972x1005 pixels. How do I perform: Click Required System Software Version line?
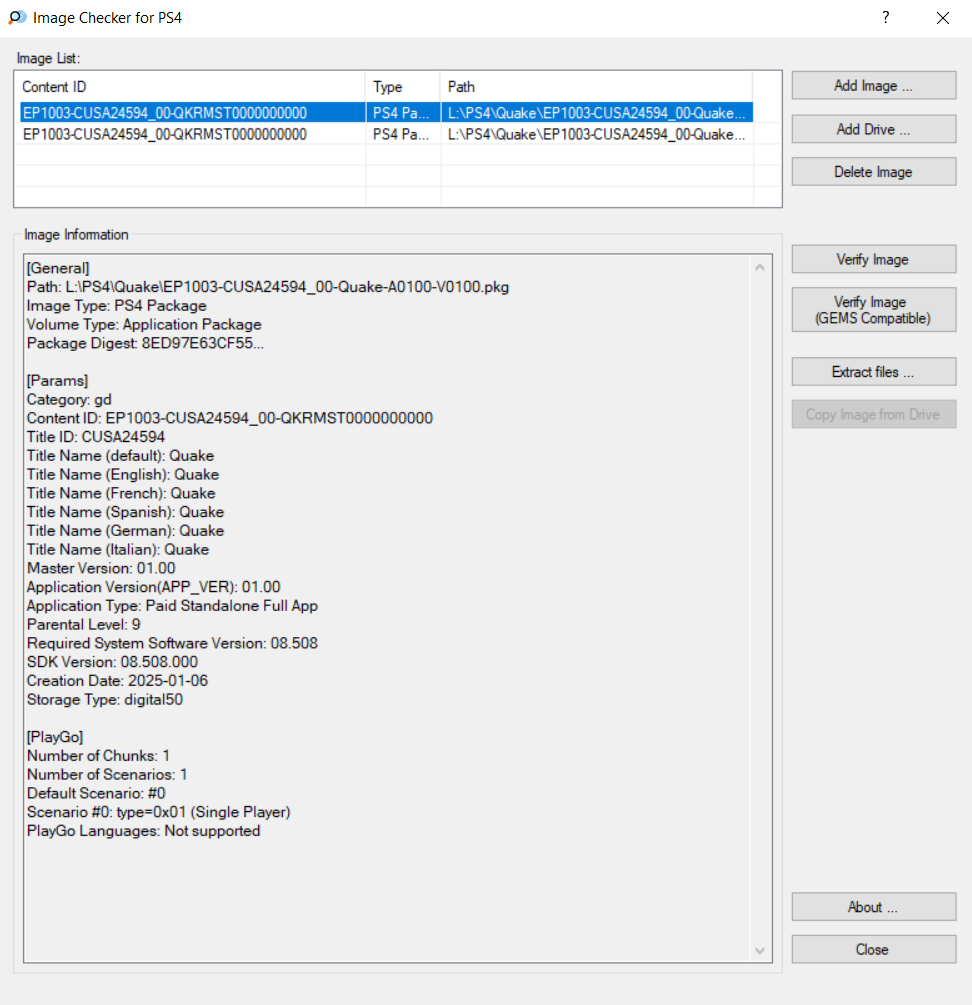pos(172,643)
